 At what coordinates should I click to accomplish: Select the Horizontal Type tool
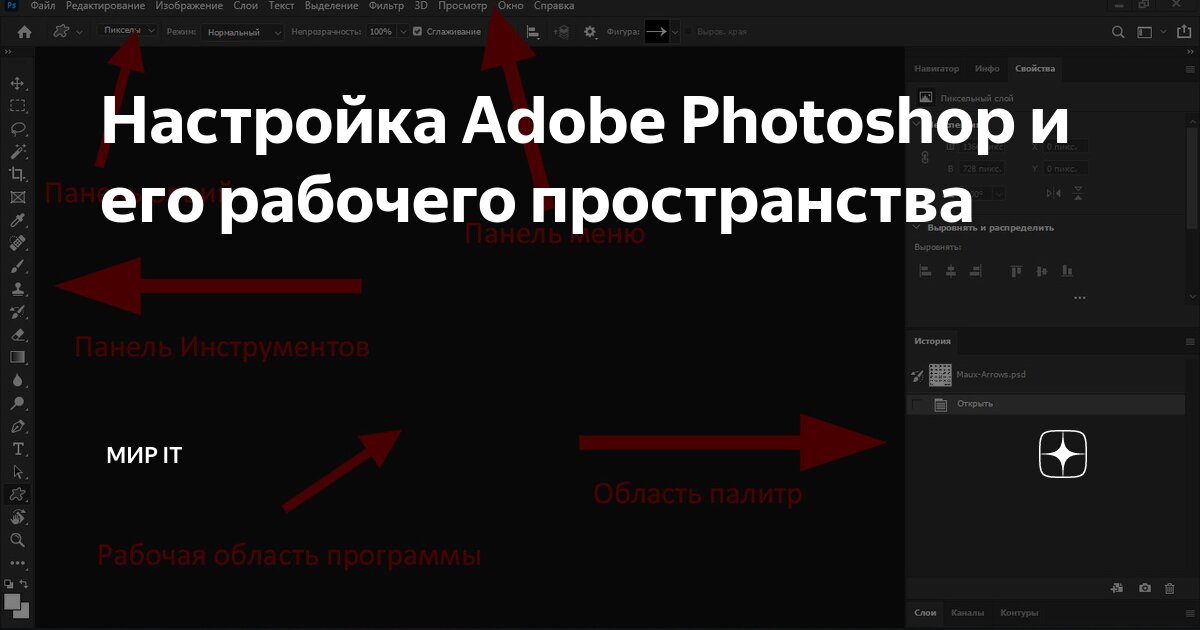[x=17, y=449]
